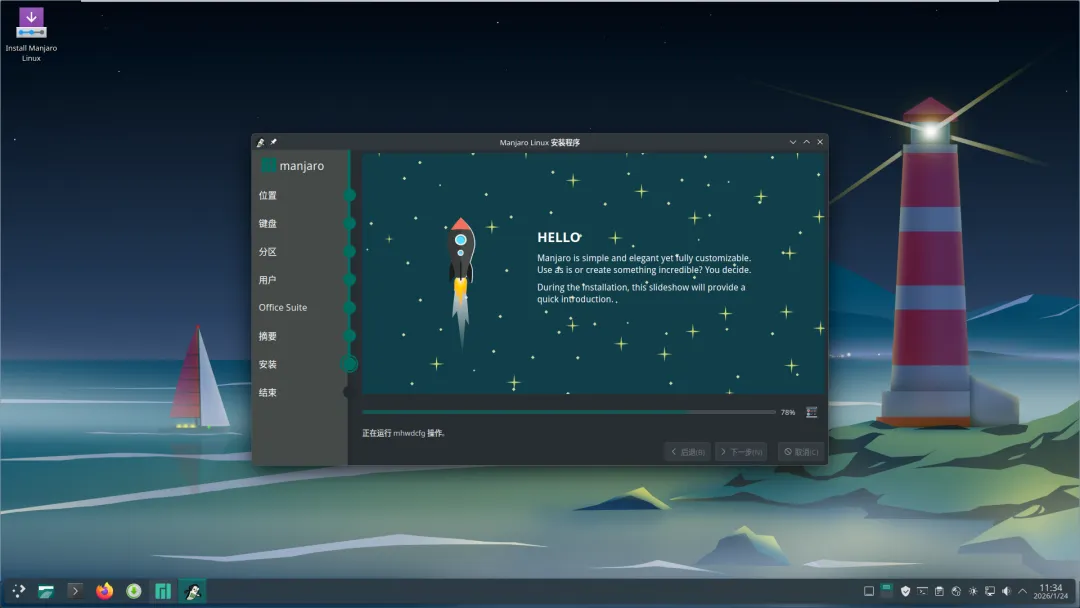The height and width of the screenshot is (608, 1080).
Task: Open the brightness tray icon
Action: (x=973, y=591)
